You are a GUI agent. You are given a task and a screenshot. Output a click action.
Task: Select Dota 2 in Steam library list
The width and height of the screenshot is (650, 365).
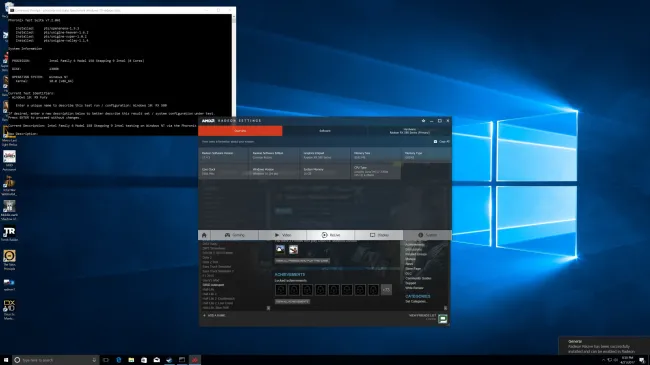207,258
